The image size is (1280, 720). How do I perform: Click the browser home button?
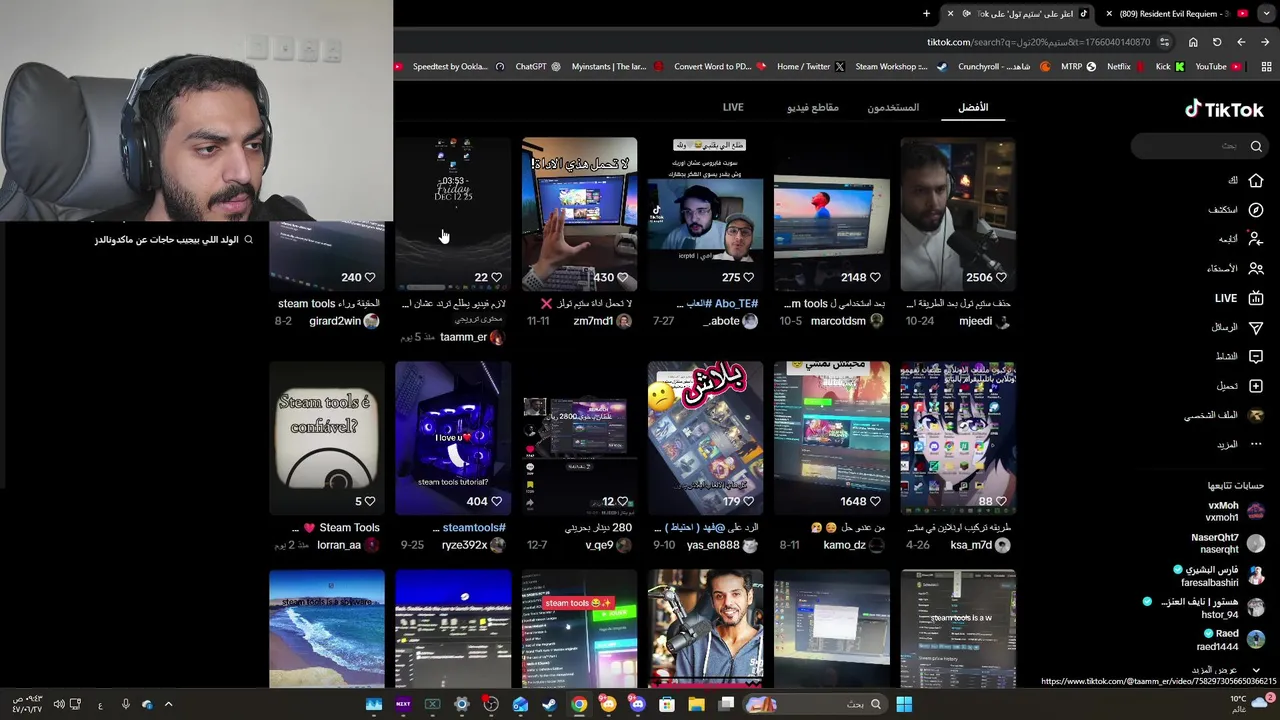click(1193, 42)
